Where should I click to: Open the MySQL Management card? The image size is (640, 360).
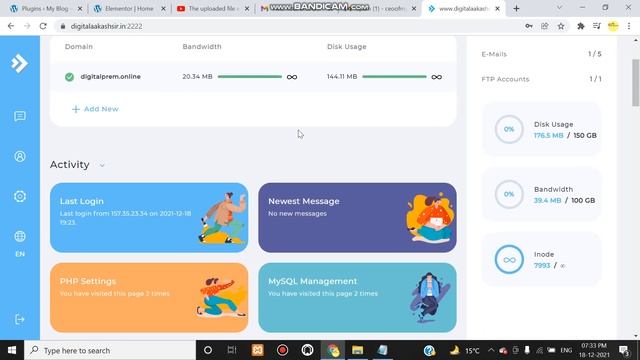357,298
